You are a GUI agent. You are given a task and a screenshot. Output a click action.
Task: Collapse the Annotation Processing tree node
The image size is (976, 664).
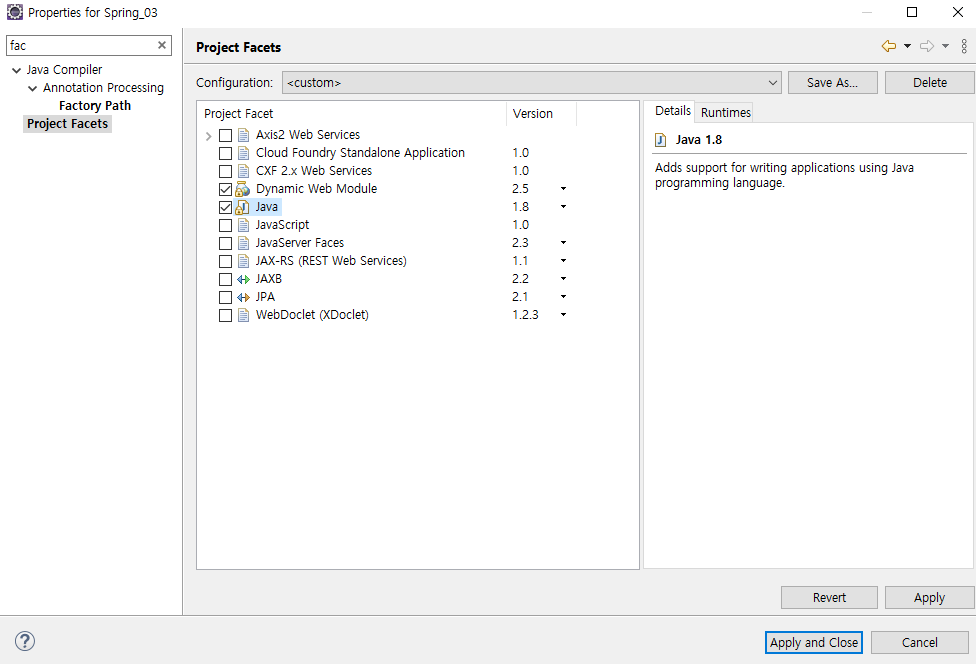tap(33, 88)
